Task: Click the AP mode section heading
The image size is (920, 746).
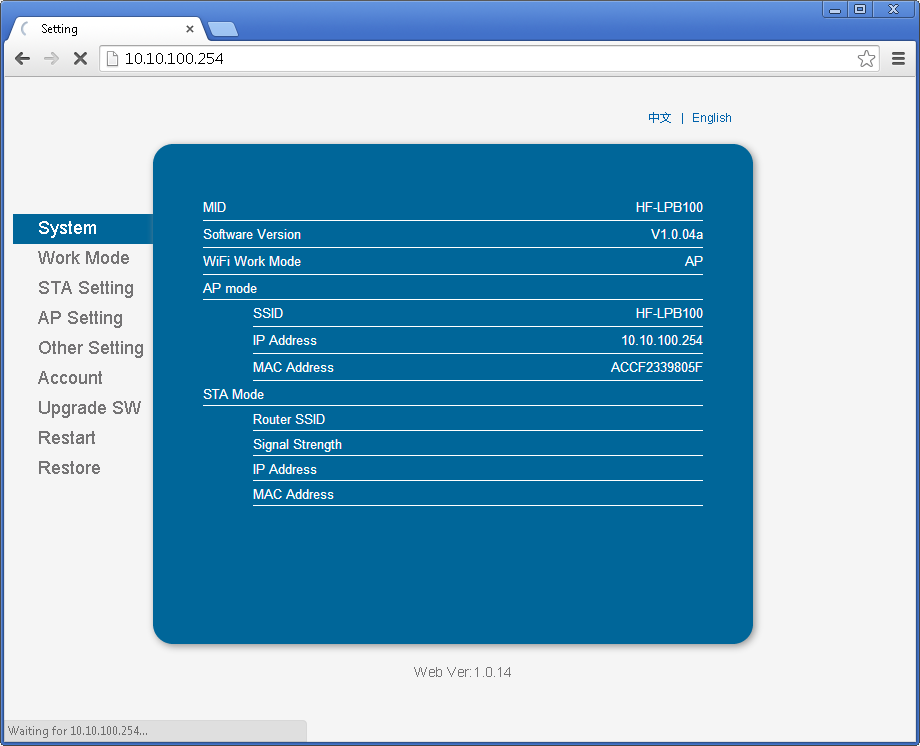Action: click(230, 288)
